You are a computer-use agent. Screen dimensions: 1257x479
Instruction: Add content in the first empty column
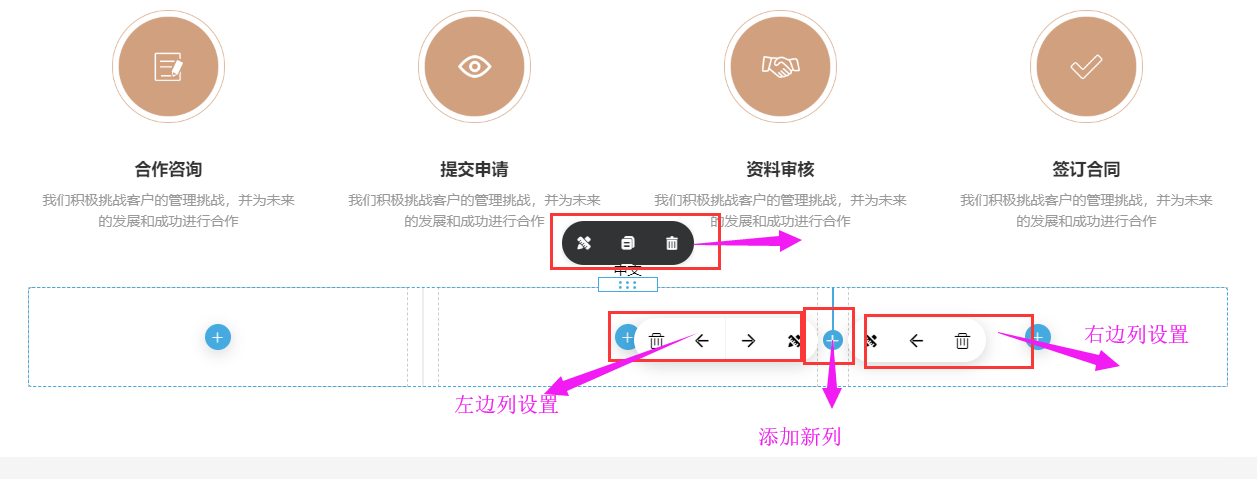pos(218,337)
